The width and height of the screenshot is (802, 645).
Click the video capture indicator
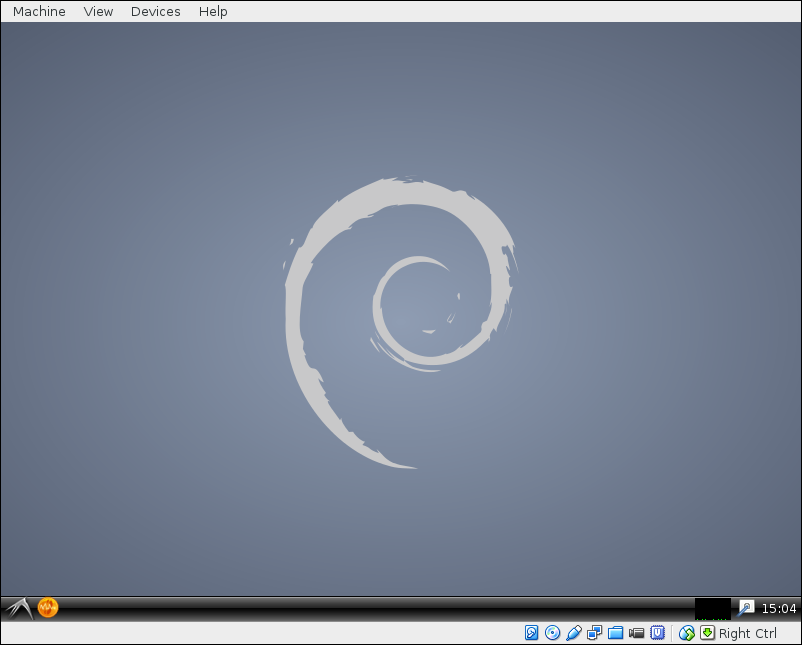pos(636,633)
